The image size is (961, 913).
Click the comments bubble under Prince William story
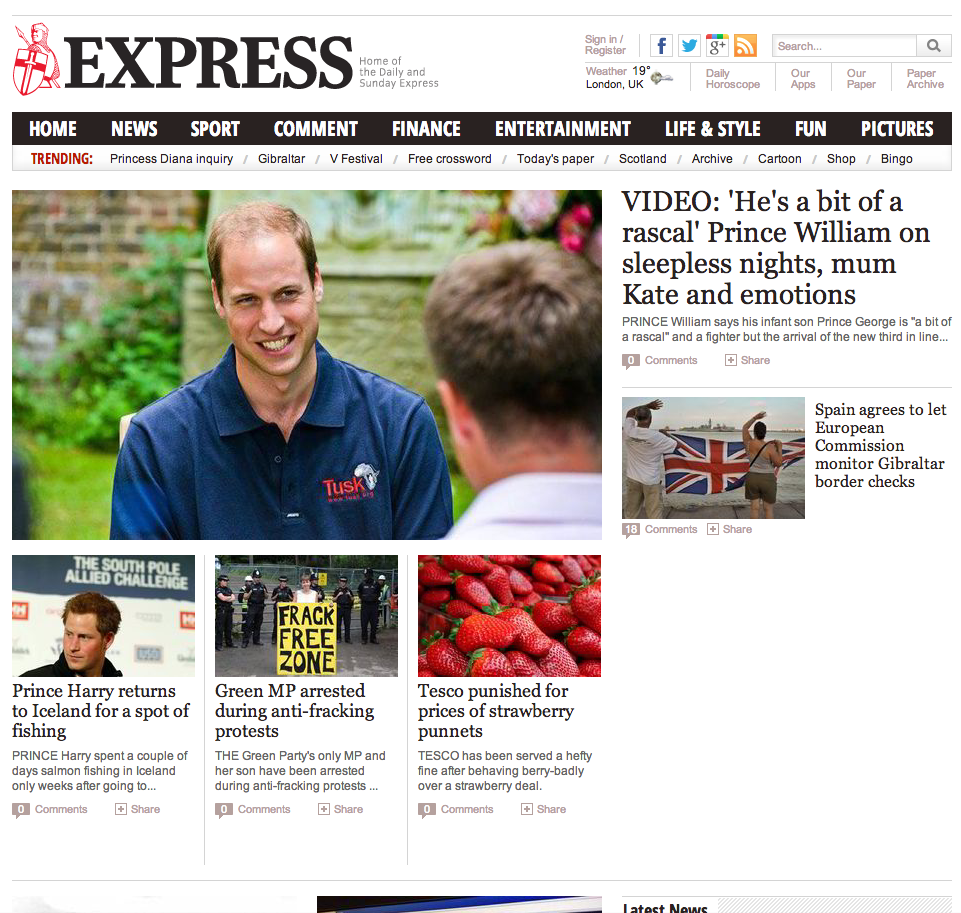click(631, 361)
